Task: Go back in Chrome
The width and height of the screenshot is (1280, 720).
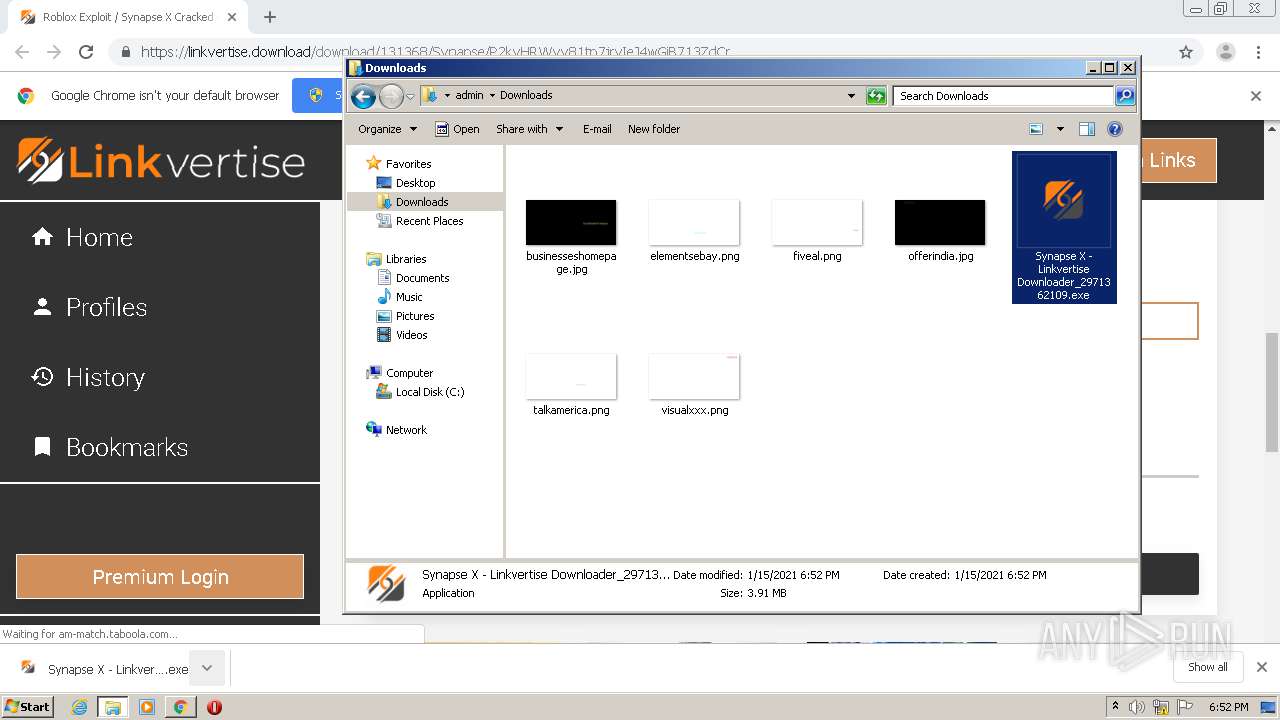Action: [22, 52]
